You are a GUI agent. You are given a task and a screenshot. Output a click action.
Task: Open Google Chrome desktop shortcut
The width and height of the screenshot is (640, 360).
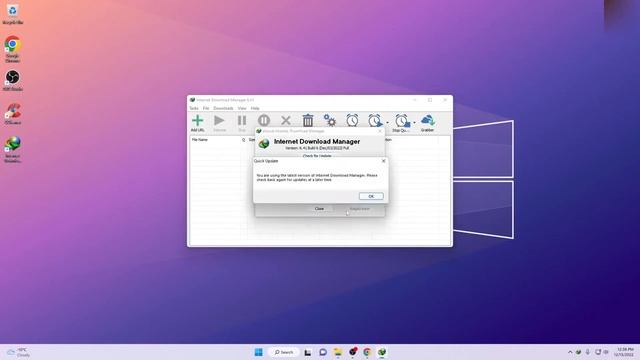point(13,49)
